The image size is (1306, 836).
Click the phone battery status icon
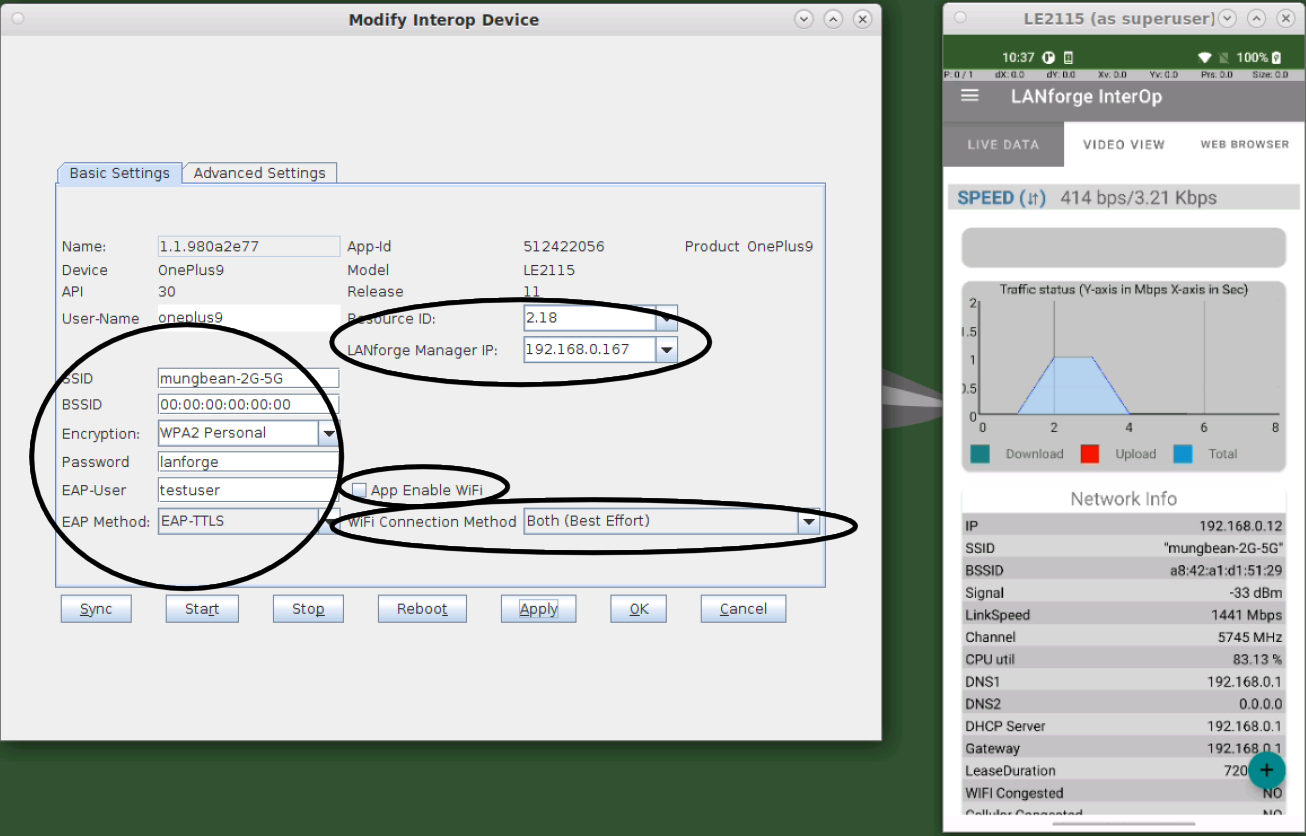pos(1276,58)
